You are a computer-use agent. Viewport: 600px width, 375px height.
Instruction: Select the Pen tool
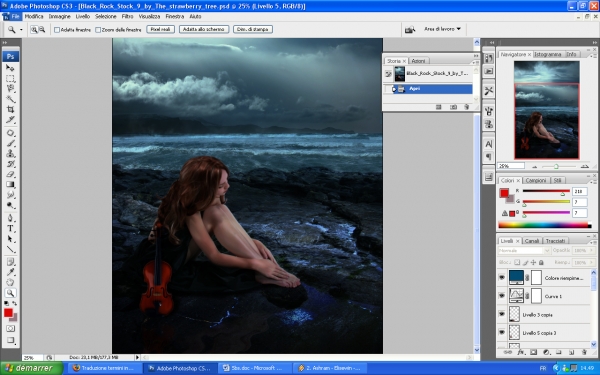(x=10, y=218)
